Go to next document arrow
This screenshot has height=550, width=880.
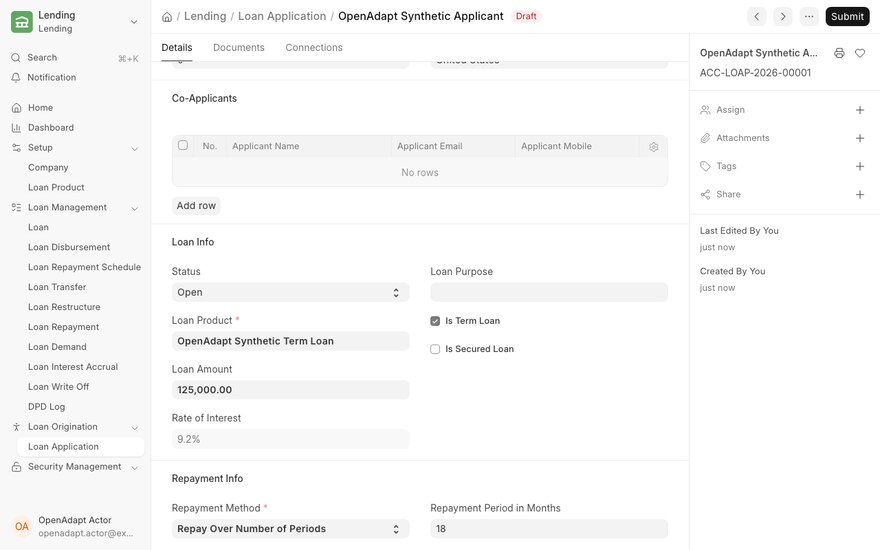(783, 16)
